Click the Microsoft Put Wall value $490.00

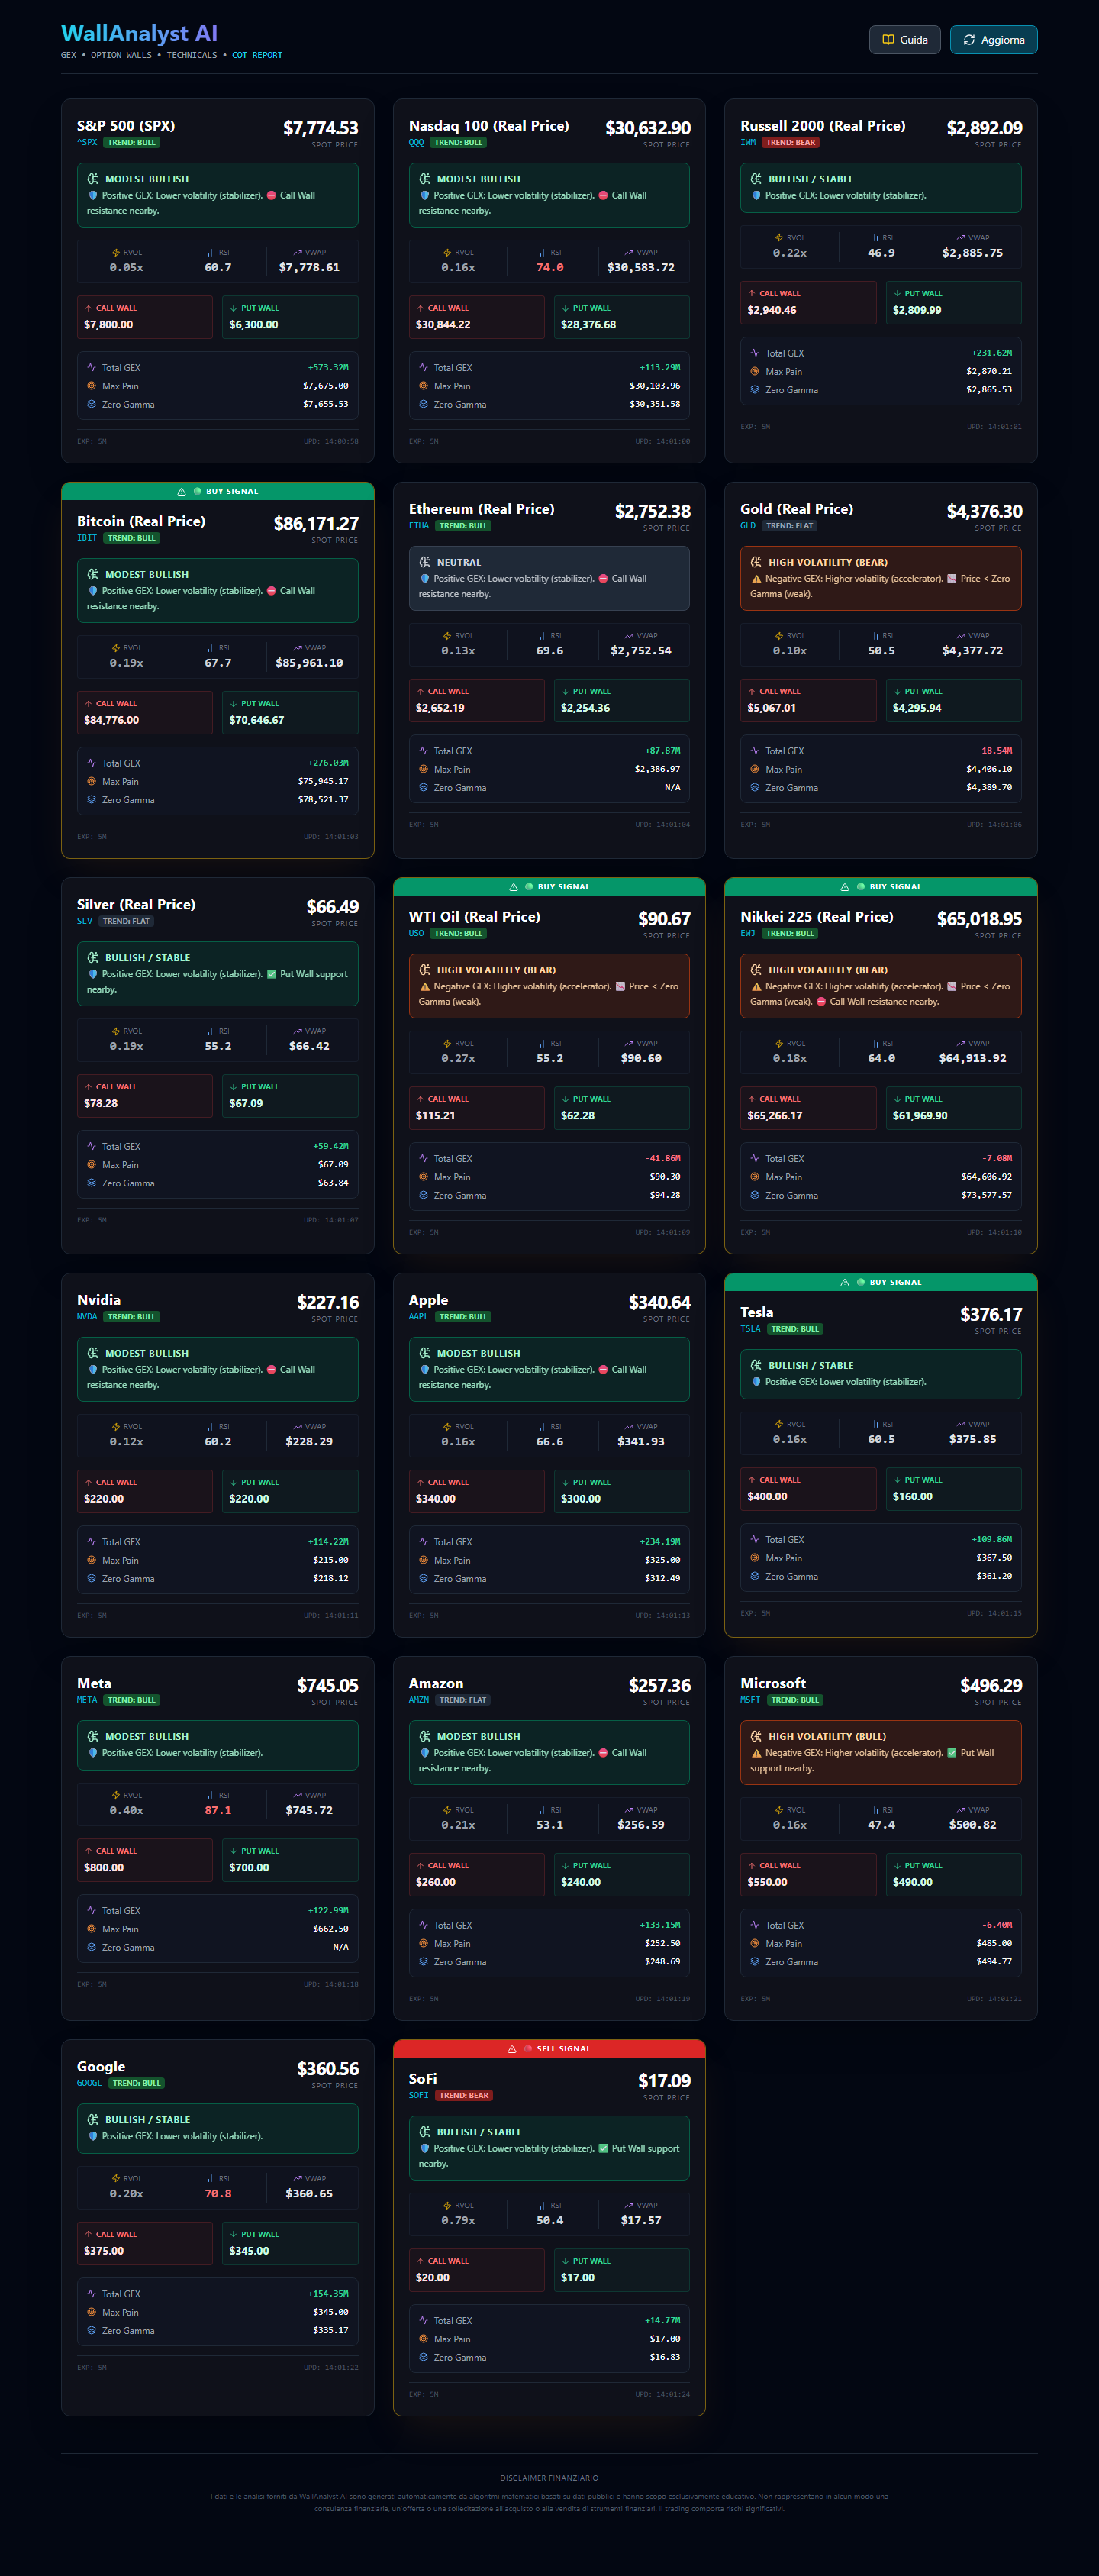click(913, 1882)
